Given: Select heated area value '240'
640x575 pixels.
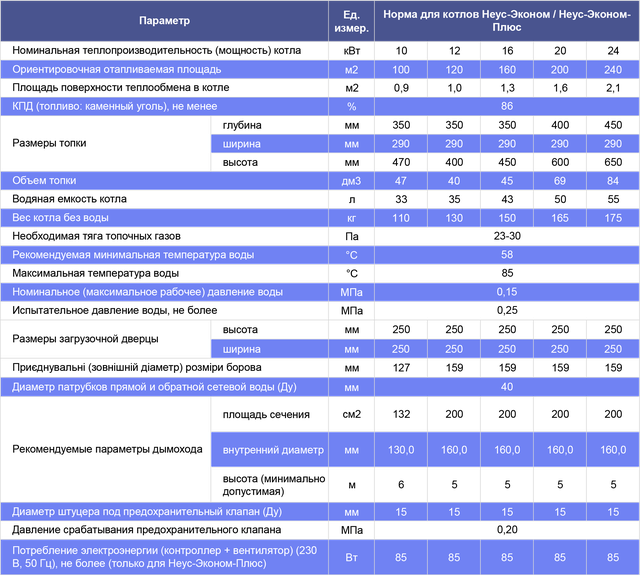Looking at the screenshot, I should [613, 70].
